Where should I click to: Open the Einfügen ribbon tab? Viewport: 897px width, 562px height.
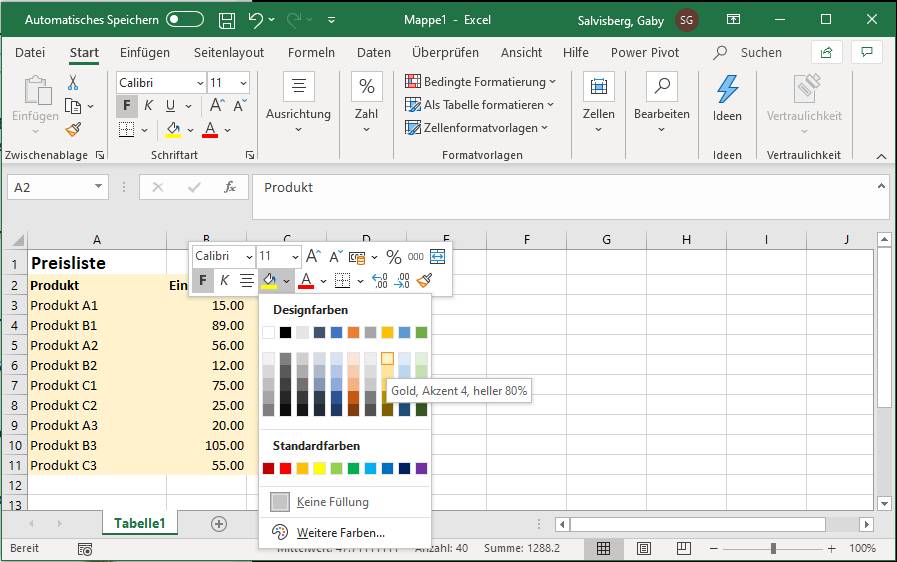click(145, 52)
